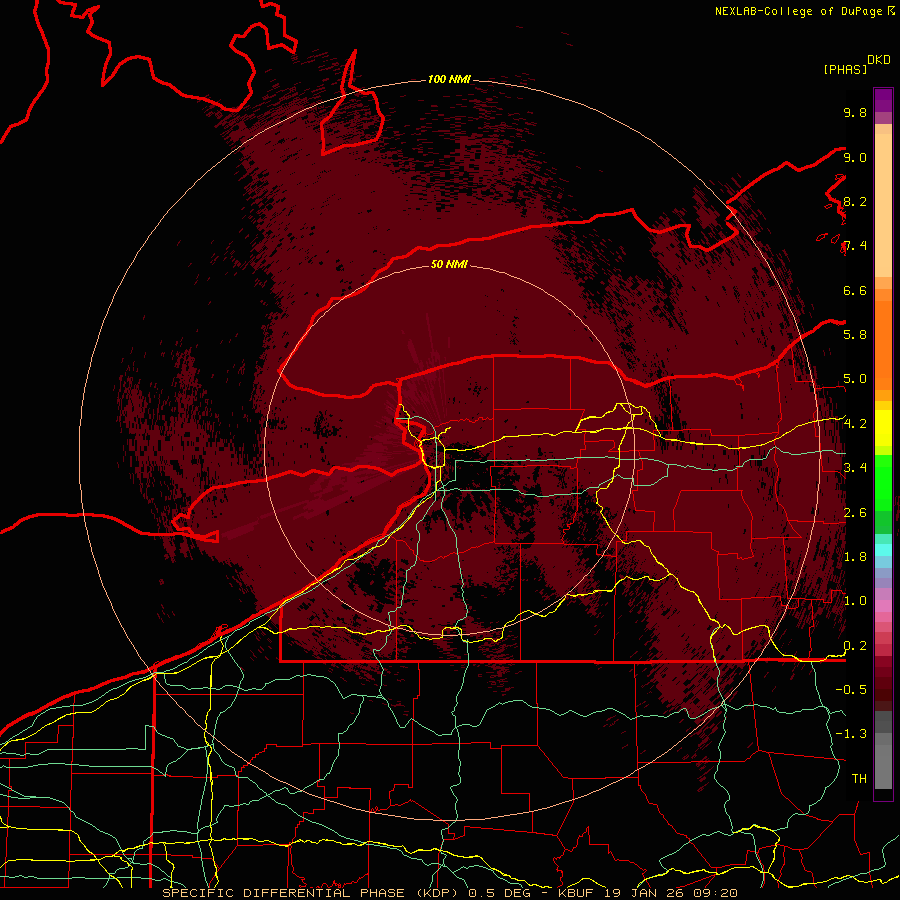Viewport: 900px width, 900px height.
Task: Click the 50 NMI range ring label
Action: [449, 264]
